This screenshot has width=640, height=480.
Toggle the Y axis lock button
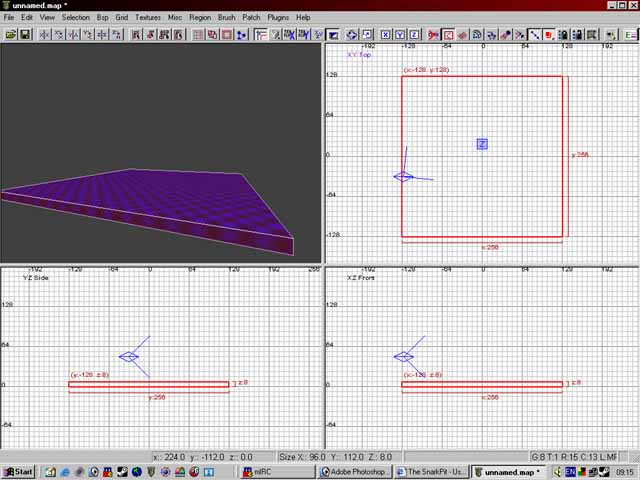click(x=400, y=34)
